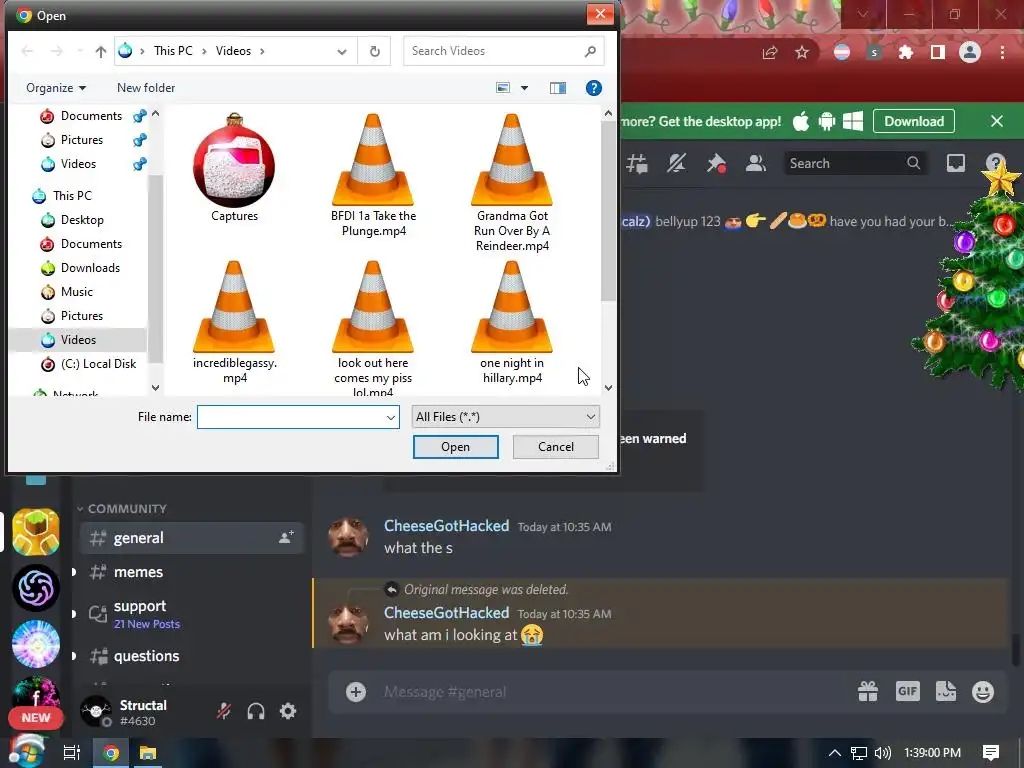Image resolution: width=1024 pixels, height=768 pixels.
Task: Select BFDI 1a Take the Plunge.mp4 file
Action: [373, 176]
